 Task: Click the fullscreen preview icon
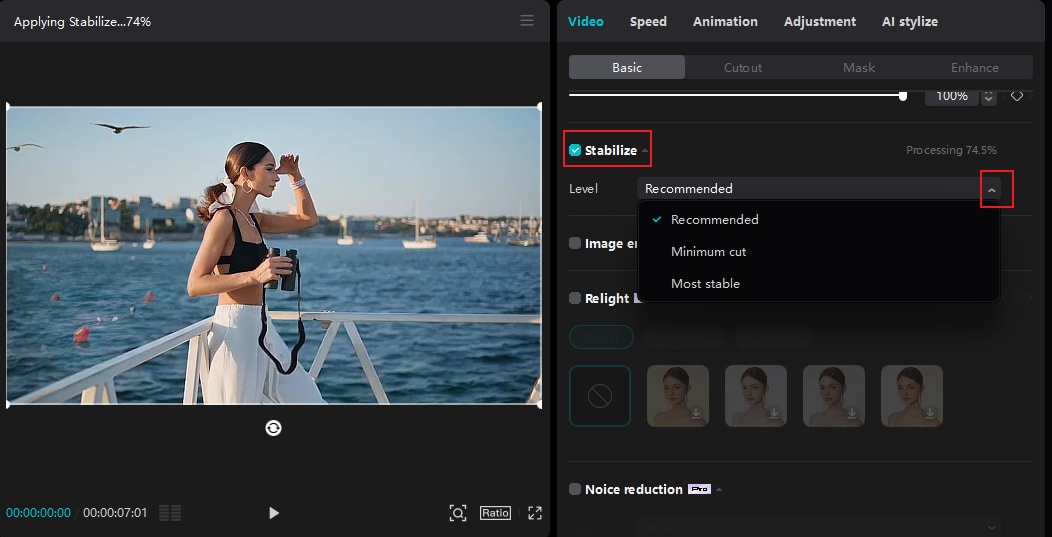click(x=535, y=513)
